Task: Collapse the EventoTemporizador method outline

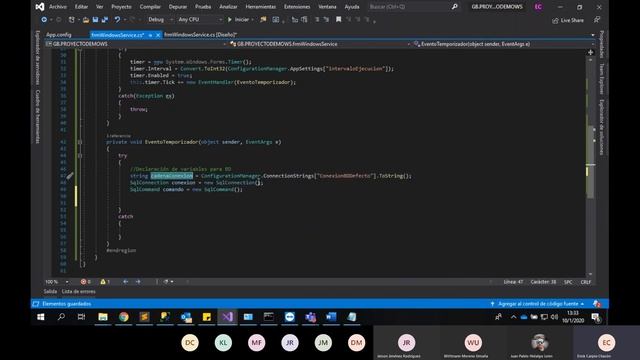Action: [80, 142]
